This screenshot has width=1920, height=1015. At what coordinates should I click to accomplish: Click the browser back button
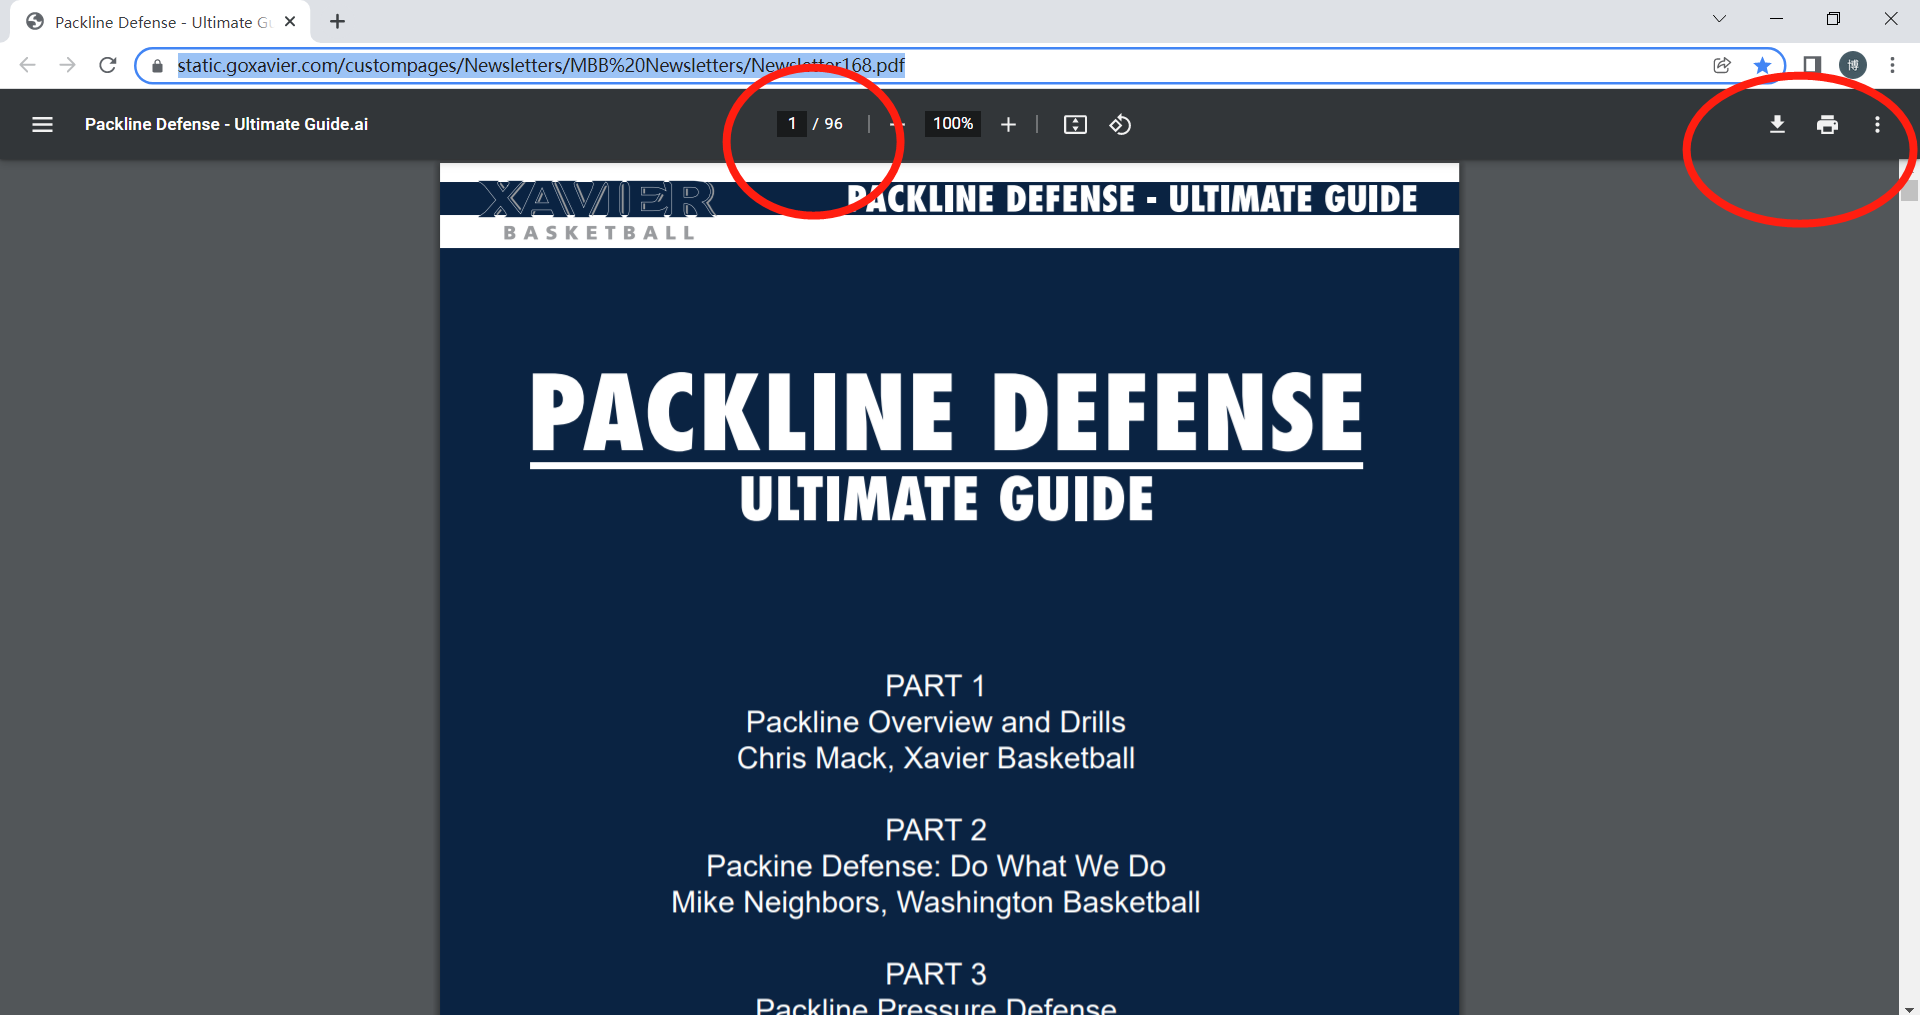coord(27,65)
